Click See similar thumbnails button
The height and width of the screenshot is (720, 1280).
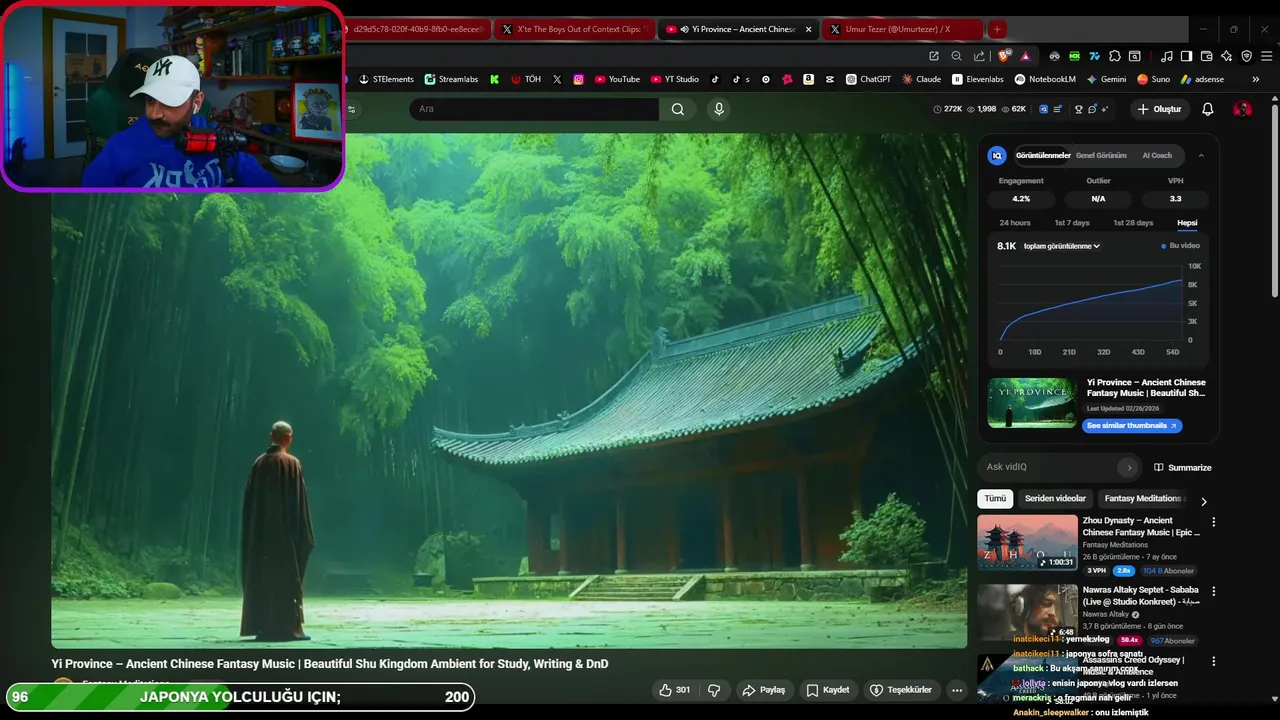pos(1132,426)
